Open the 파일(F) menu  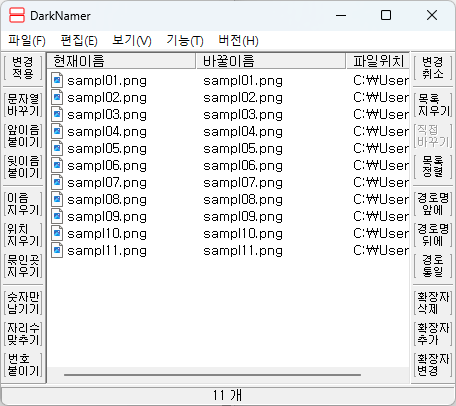(x=27, y=41)
